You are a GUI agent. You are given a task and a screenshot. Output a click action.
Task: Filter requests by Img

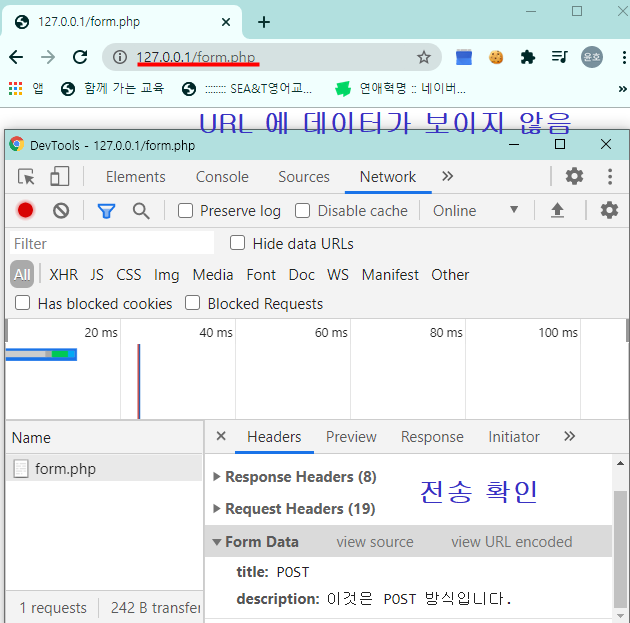(166, 275)
